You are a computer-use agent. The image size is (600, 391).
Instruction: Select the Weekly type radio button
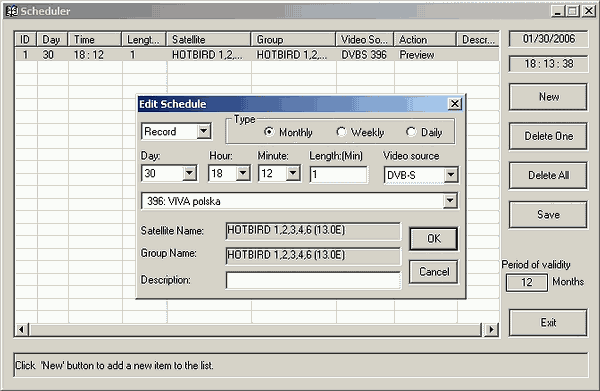(341, 132)
